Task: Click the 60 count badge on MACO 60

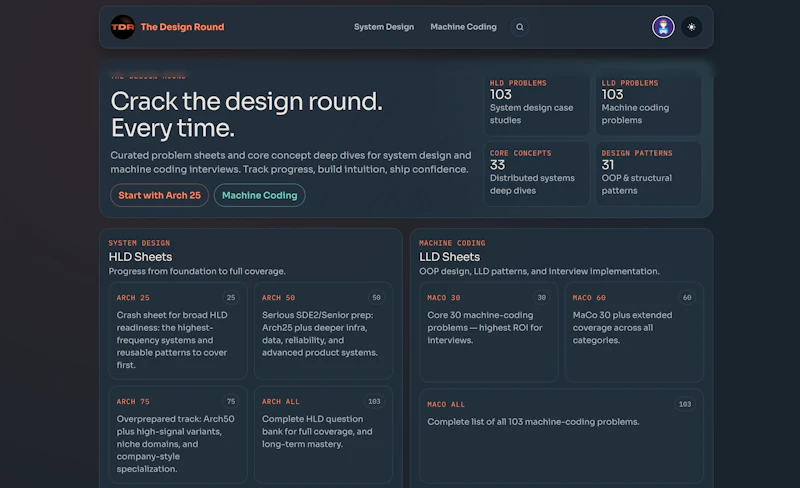Action: click(x=687, y=298)
